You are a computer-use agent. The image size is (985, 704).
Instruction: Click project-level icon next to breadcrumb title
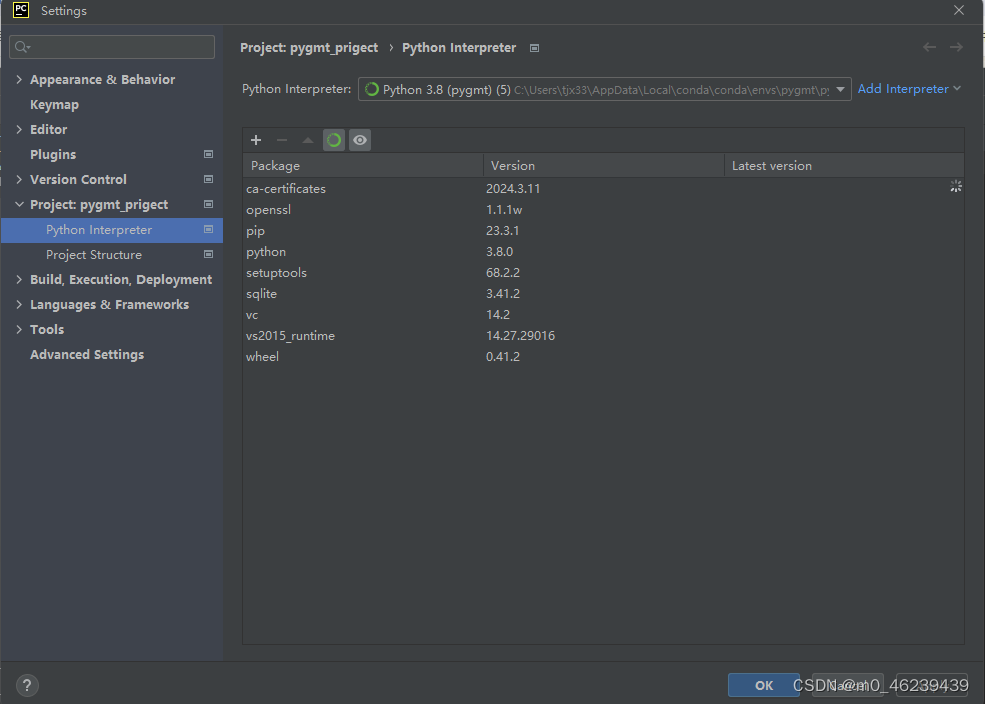tap(535, 48)
